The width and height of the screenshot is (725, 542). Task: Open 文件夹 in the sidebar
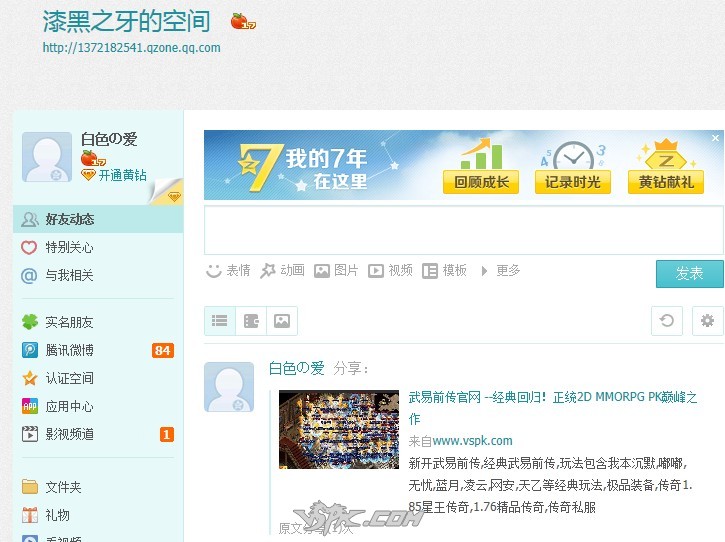coord(98,487)
